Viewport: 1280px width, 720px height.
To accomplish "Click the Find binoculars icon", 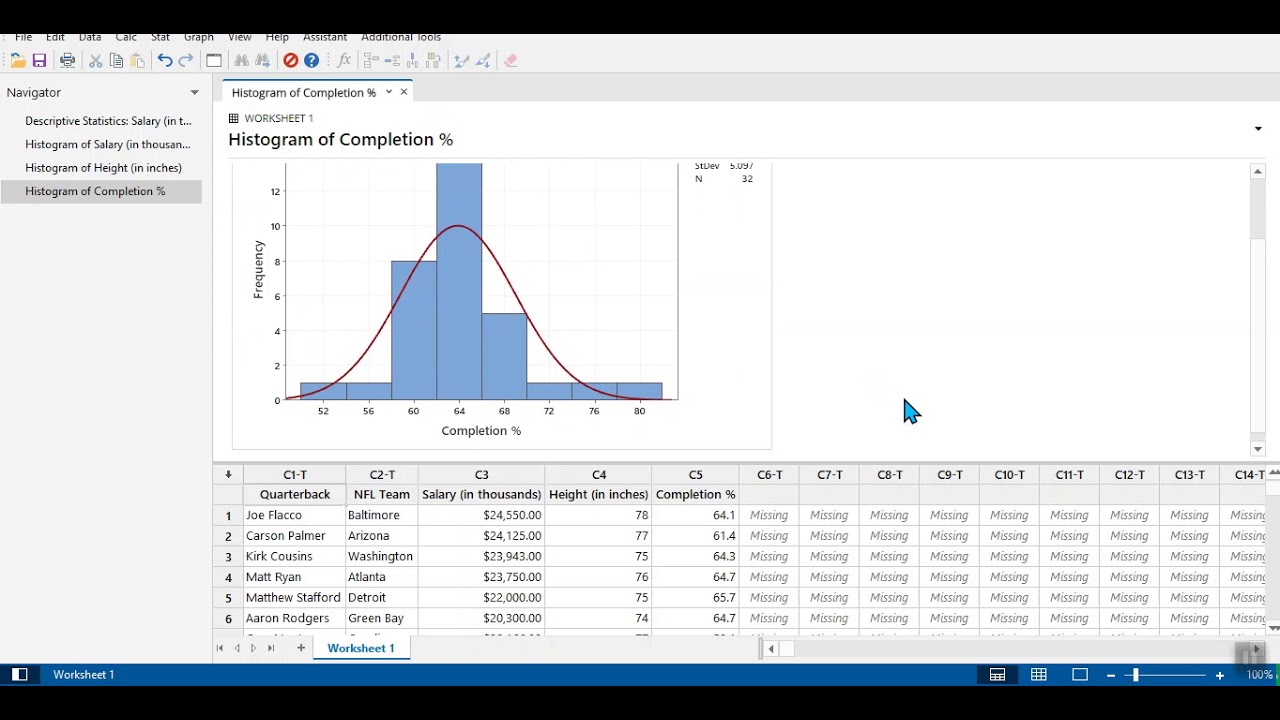I will [x=241, y=61].
